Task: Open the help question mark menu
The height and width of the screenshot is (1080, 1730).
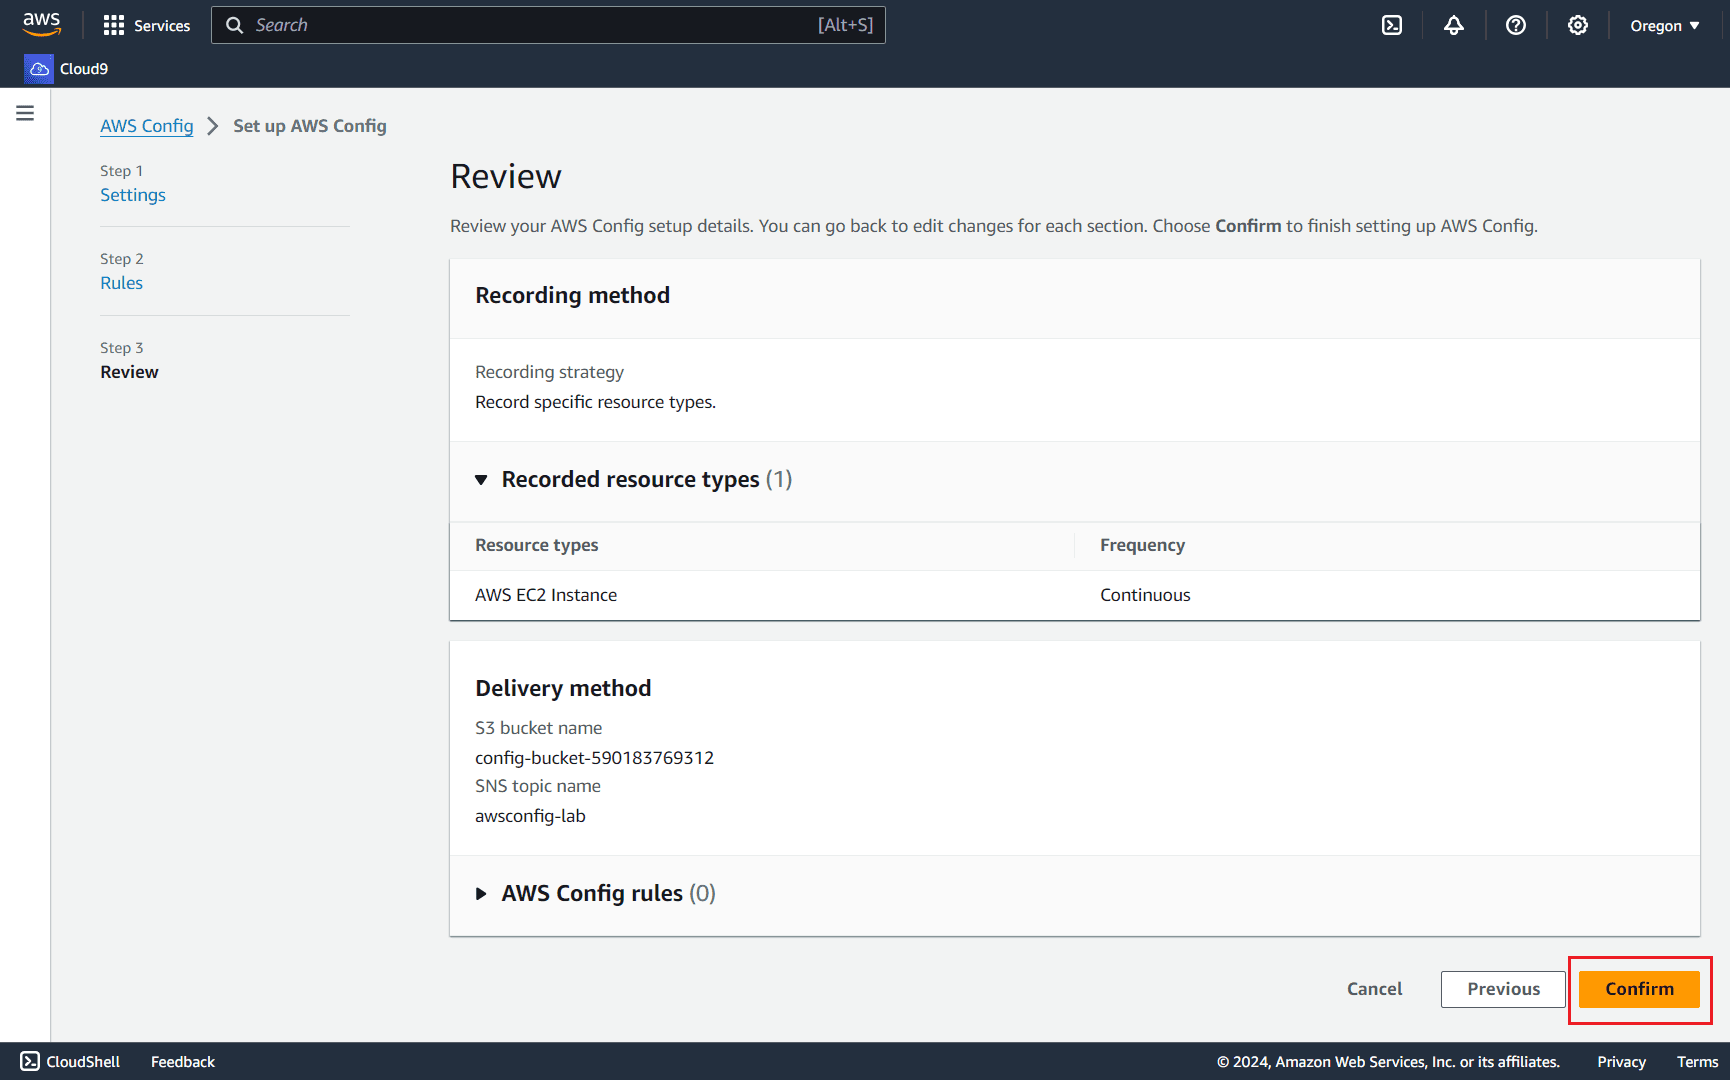Action: (x=1516, y=25)
